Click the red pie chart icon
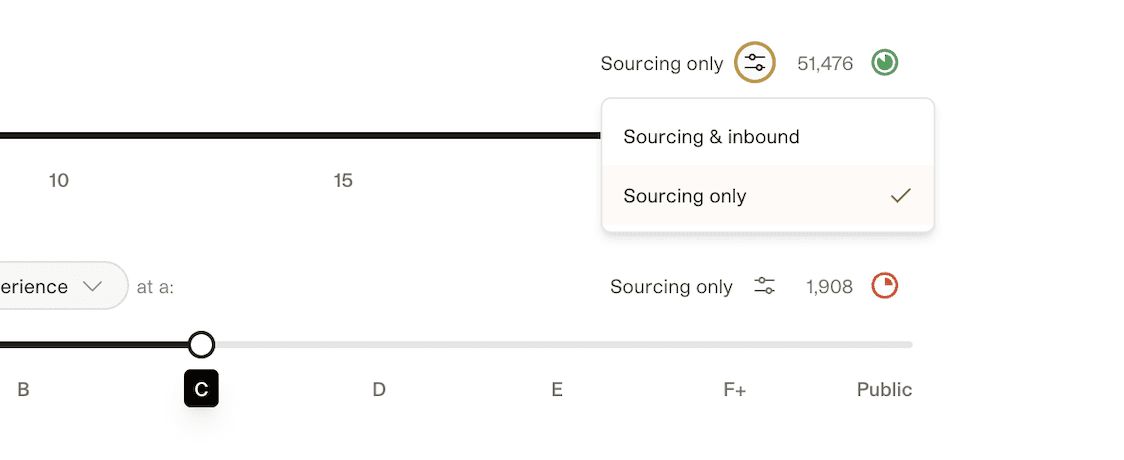This screenshot has width=1124, height=460. (x=884, y=286)
